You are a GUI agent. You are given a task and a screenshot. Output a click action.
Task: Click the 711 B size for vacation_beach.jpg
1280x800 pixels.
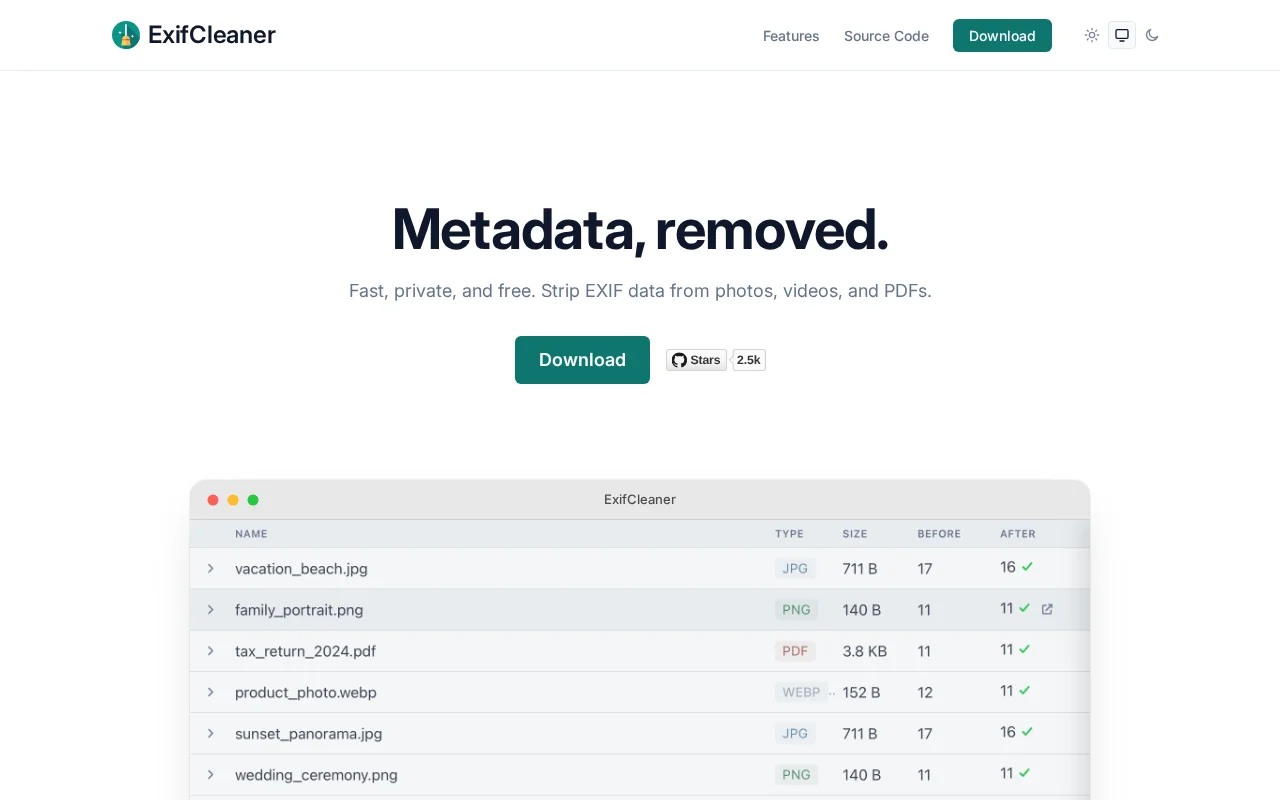(x=860, y=569)
